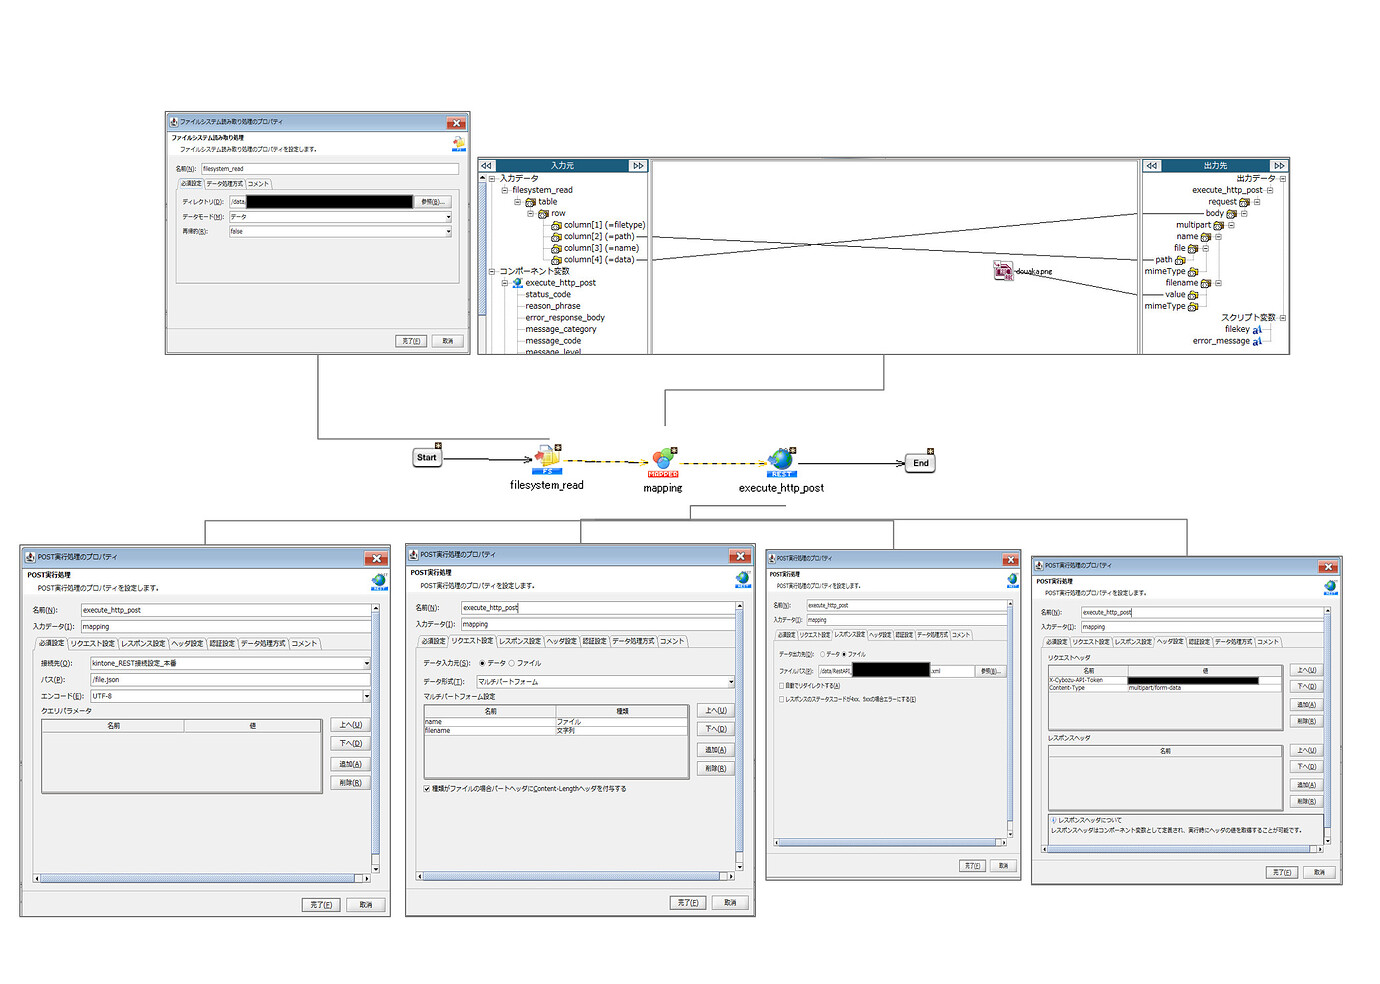Click the 参照 browse button for ファイルパス
The image size is (1380, 984).
tap(989, 670)
